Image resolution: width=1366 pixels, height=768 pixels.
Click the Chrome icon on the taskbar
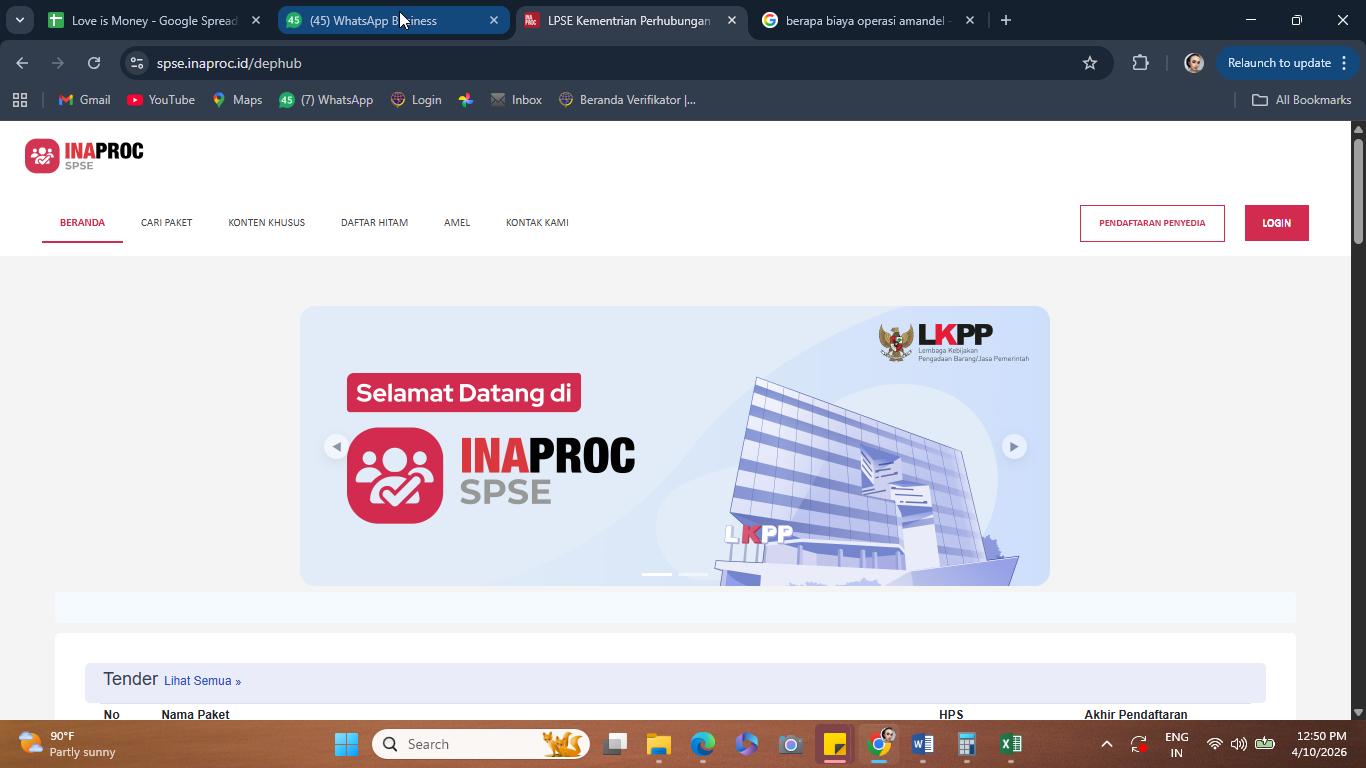click(879, 744)
